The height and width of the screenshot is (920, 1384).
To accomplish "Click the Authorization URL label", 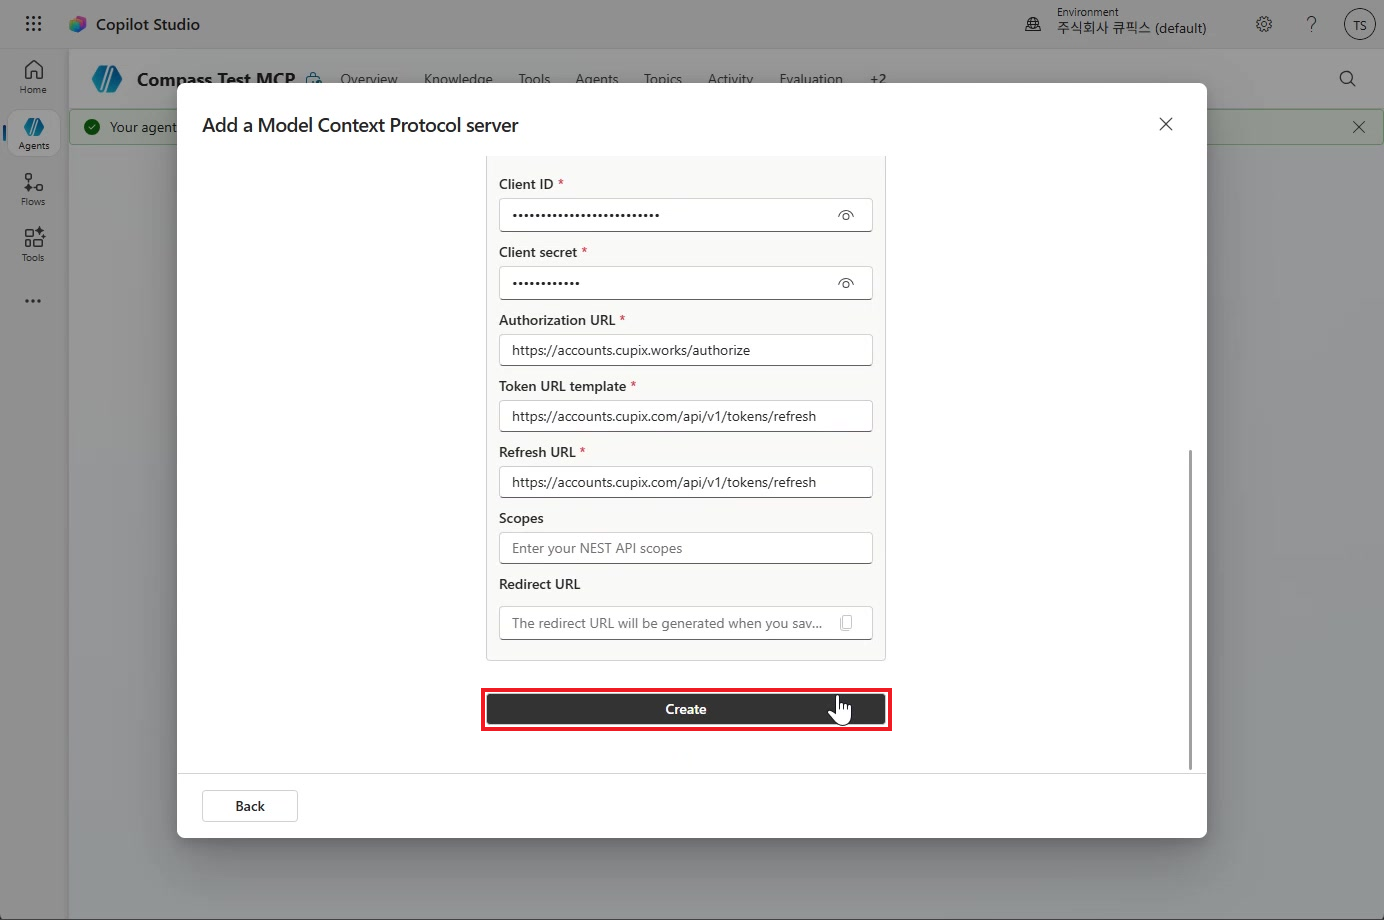I will 557,320.
